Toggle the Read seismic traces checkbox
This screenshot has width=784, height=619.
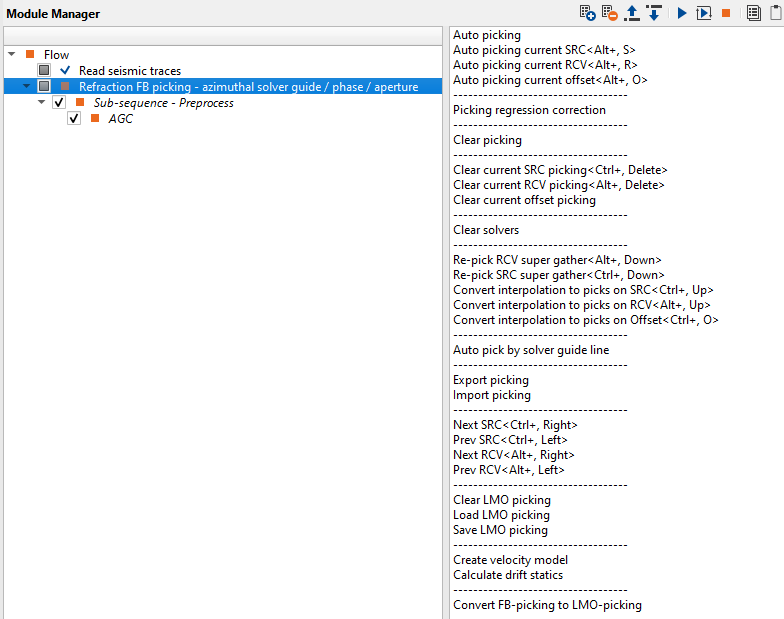[x=44, y=71]
